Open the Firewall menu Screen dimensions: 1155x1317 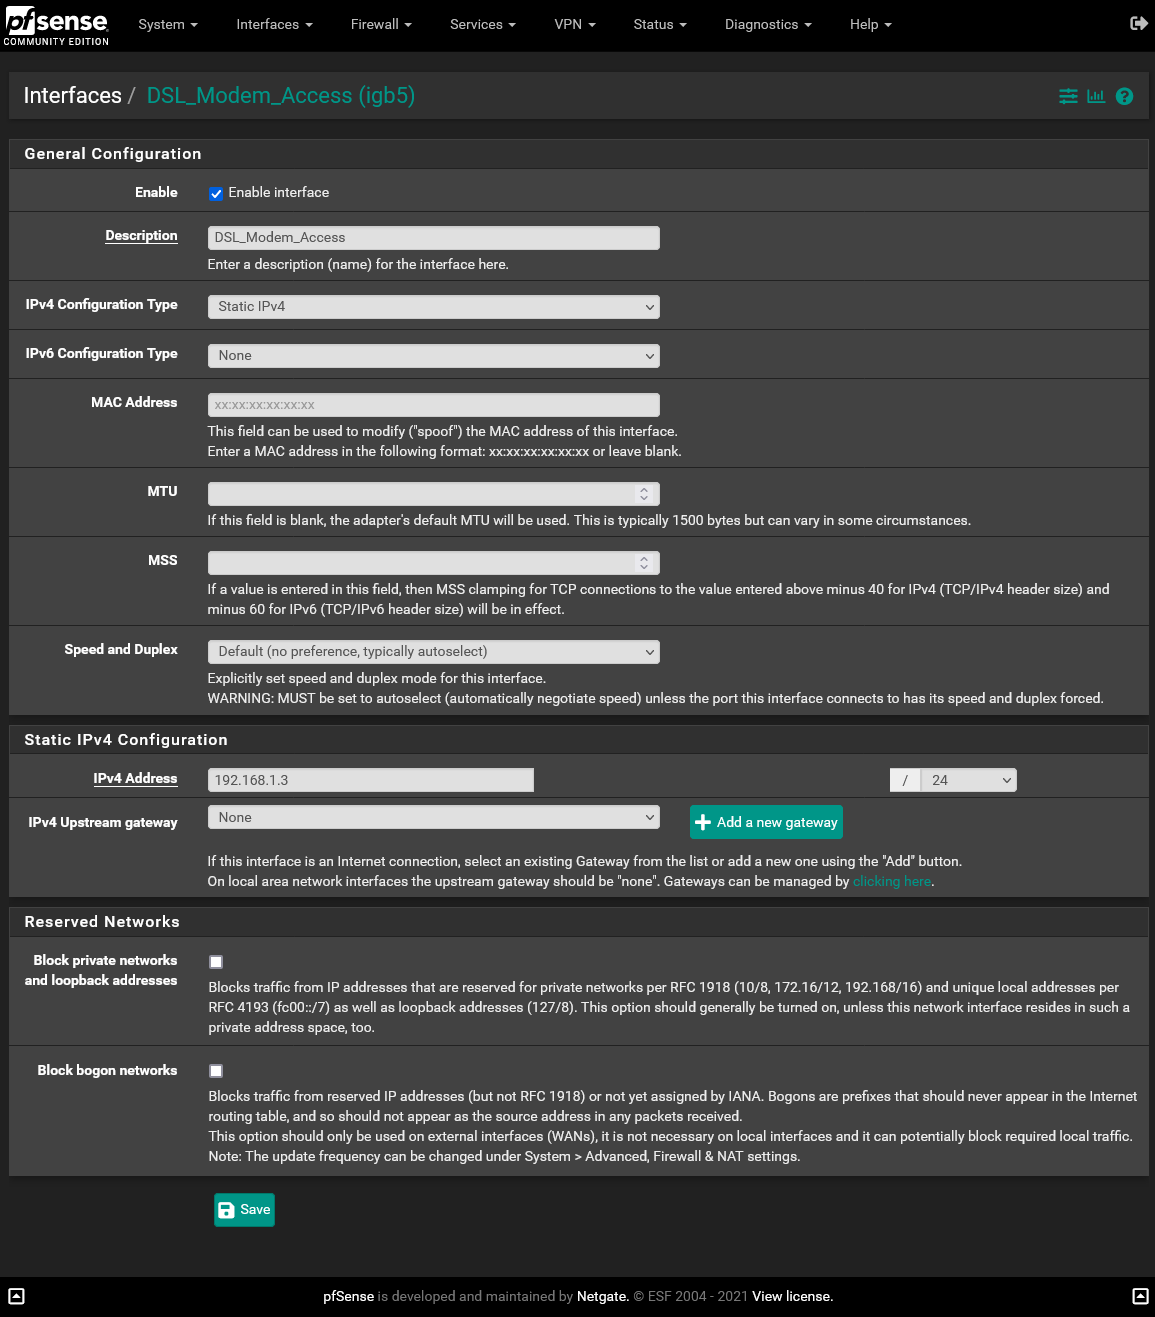[x=380, y=24]
